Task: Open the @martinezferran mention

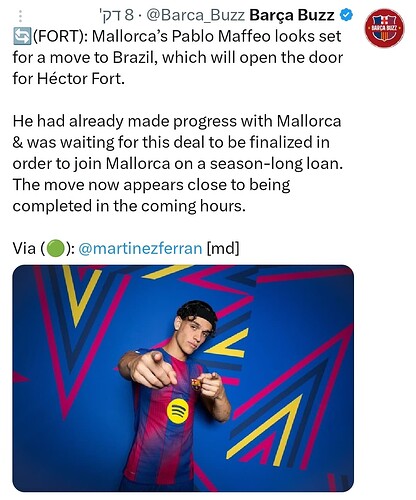Action: [140, 249]
